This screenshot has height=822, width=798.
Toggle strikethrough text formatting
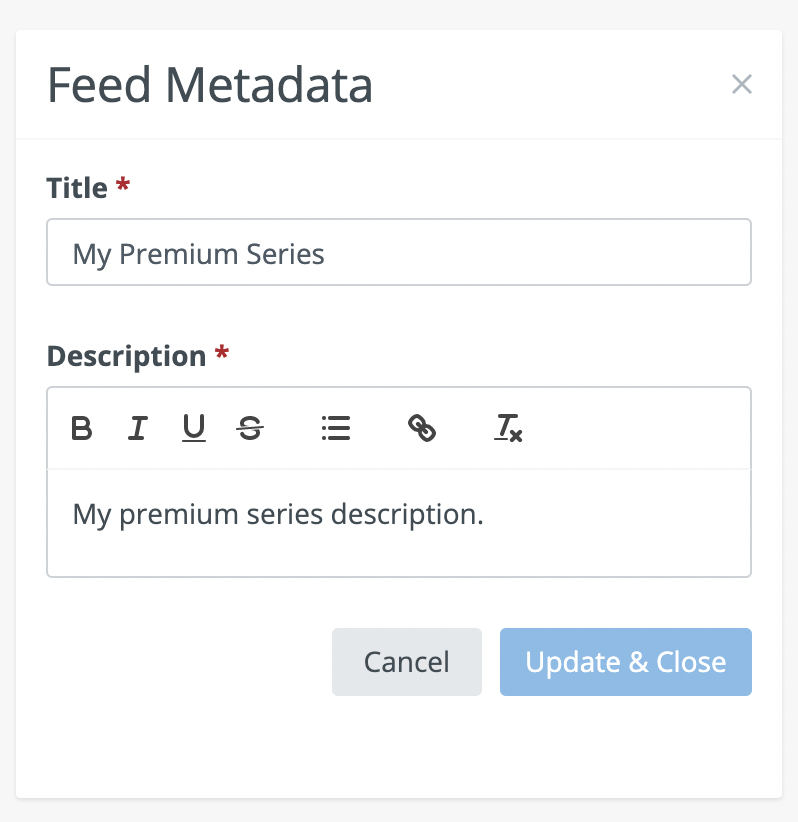pyautogui.click(x=250, y=429)
